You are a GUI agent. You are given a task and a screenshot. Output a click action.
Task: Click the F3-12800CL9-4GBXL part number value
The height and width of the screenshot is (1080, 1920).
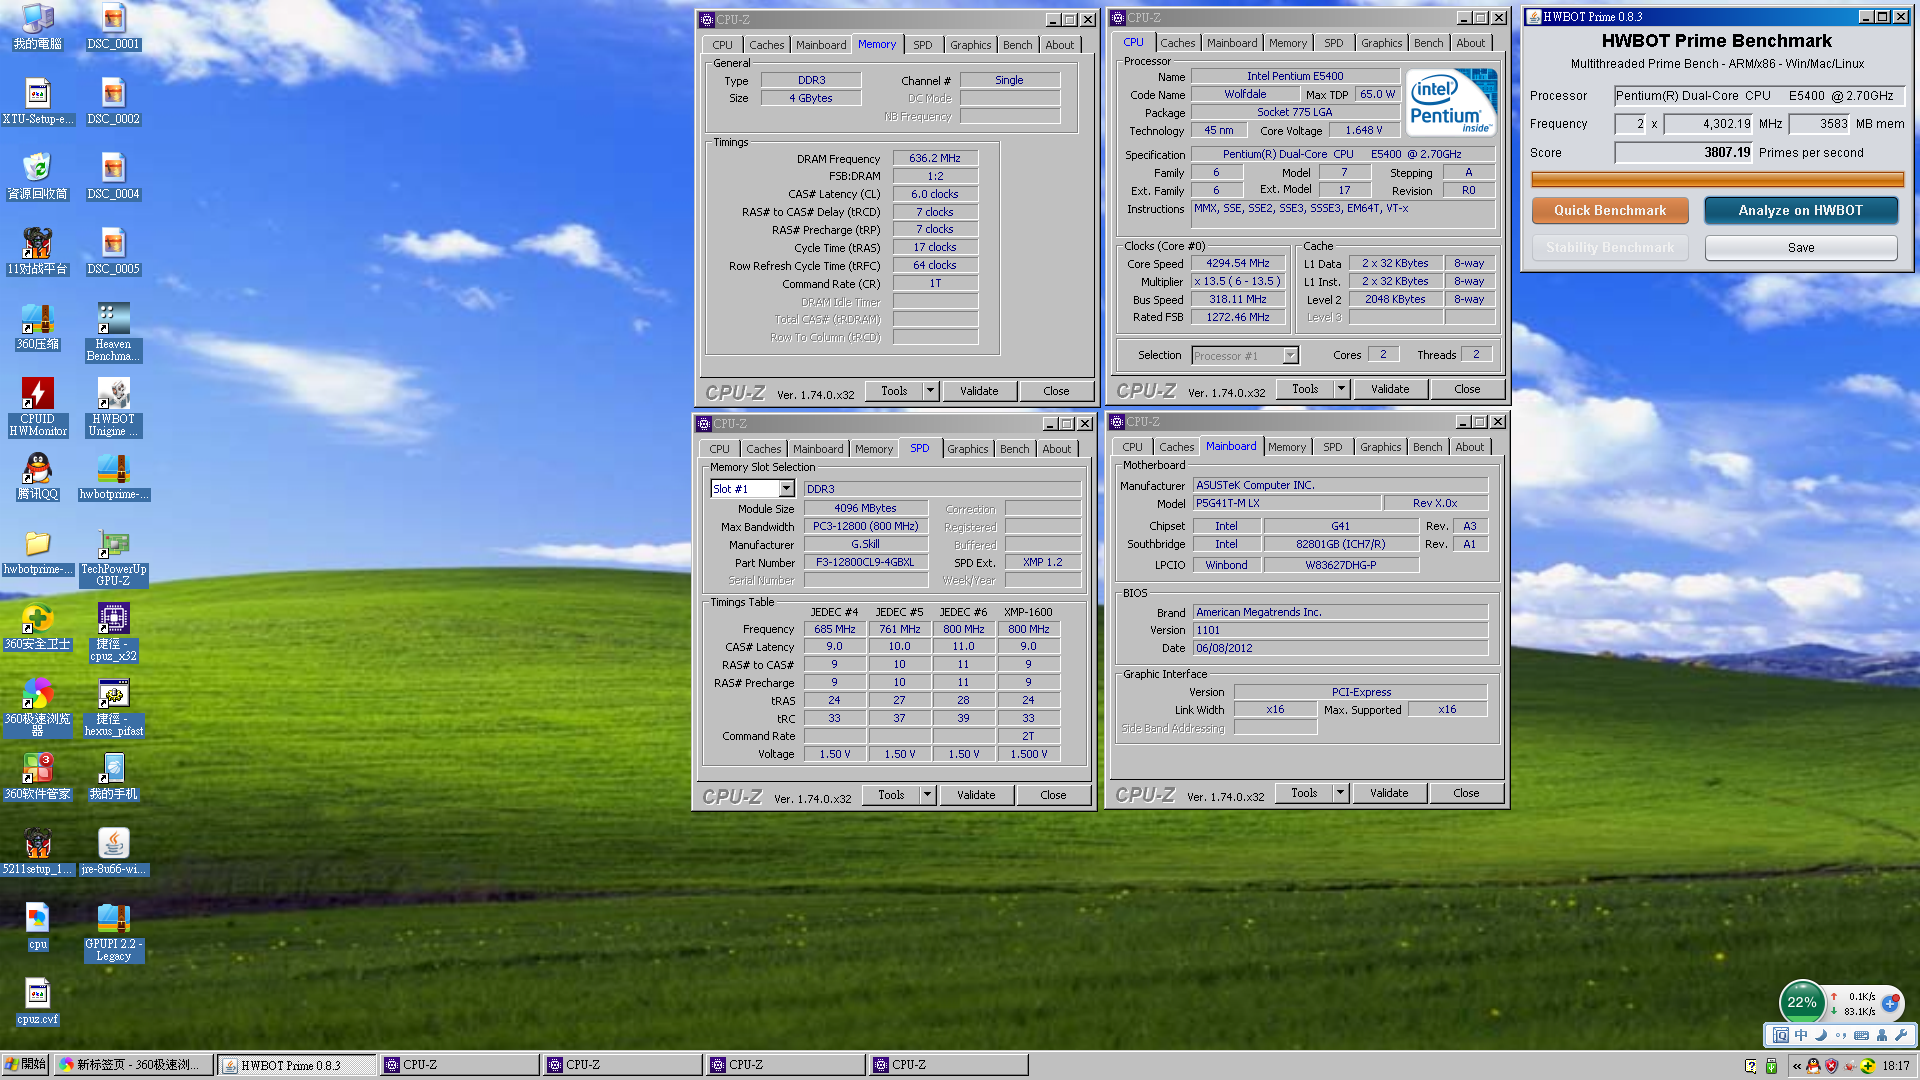tap(865, 562)
